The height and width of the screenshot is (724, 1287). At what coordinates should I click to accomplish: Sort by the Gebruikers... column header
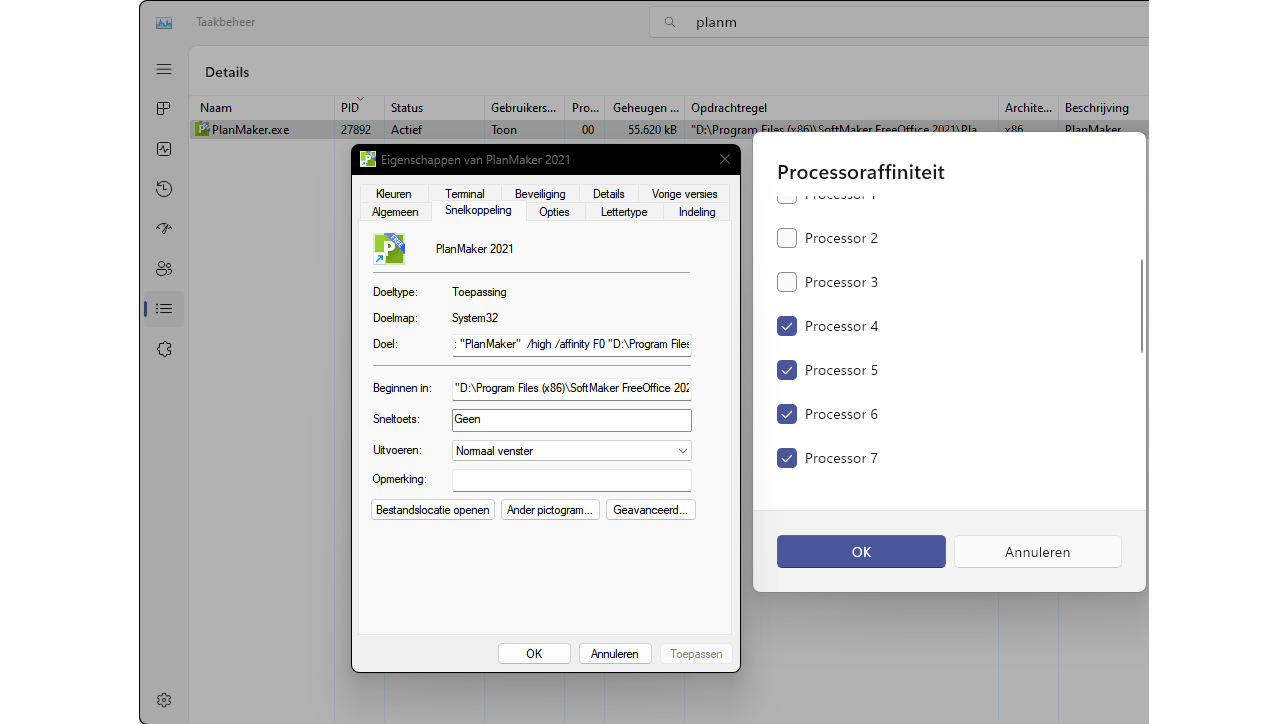524,108
